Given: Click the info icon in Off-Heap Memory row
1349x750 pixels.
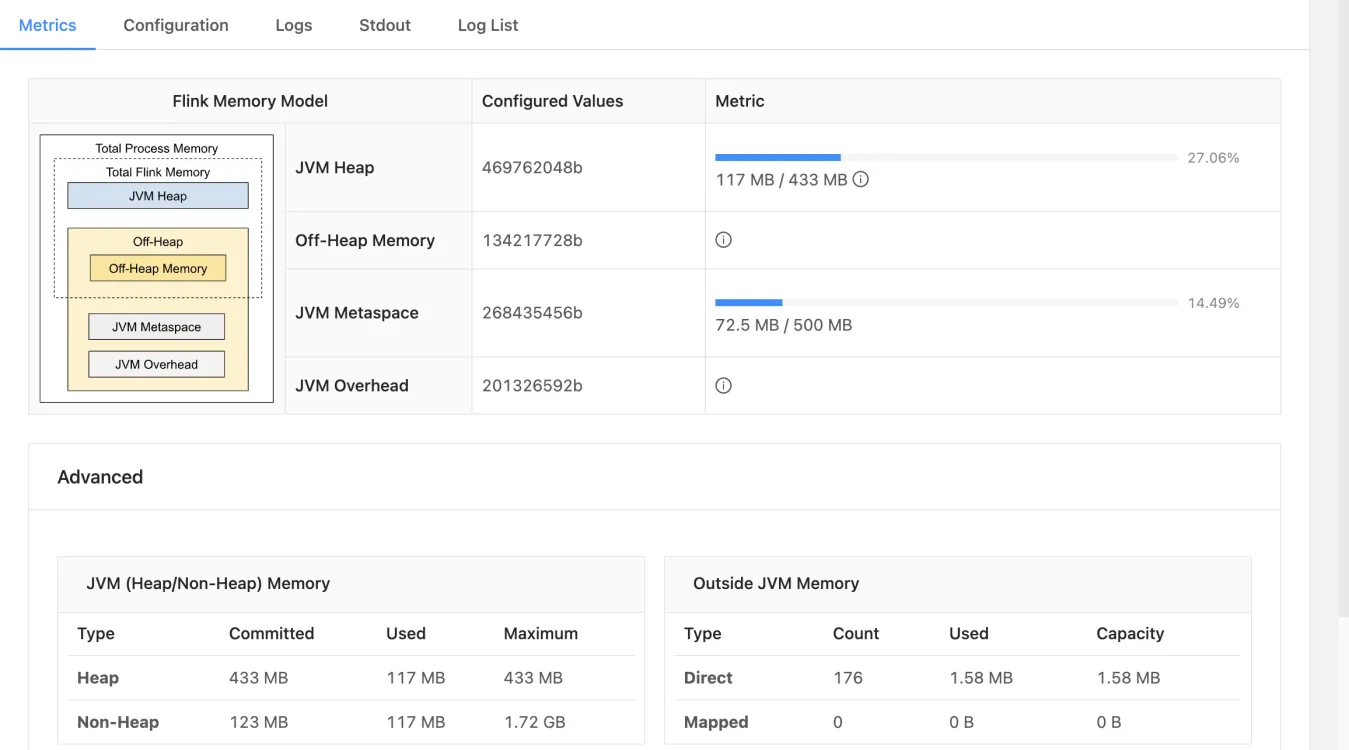Looking at the screenshot, I should click(724, 240).
